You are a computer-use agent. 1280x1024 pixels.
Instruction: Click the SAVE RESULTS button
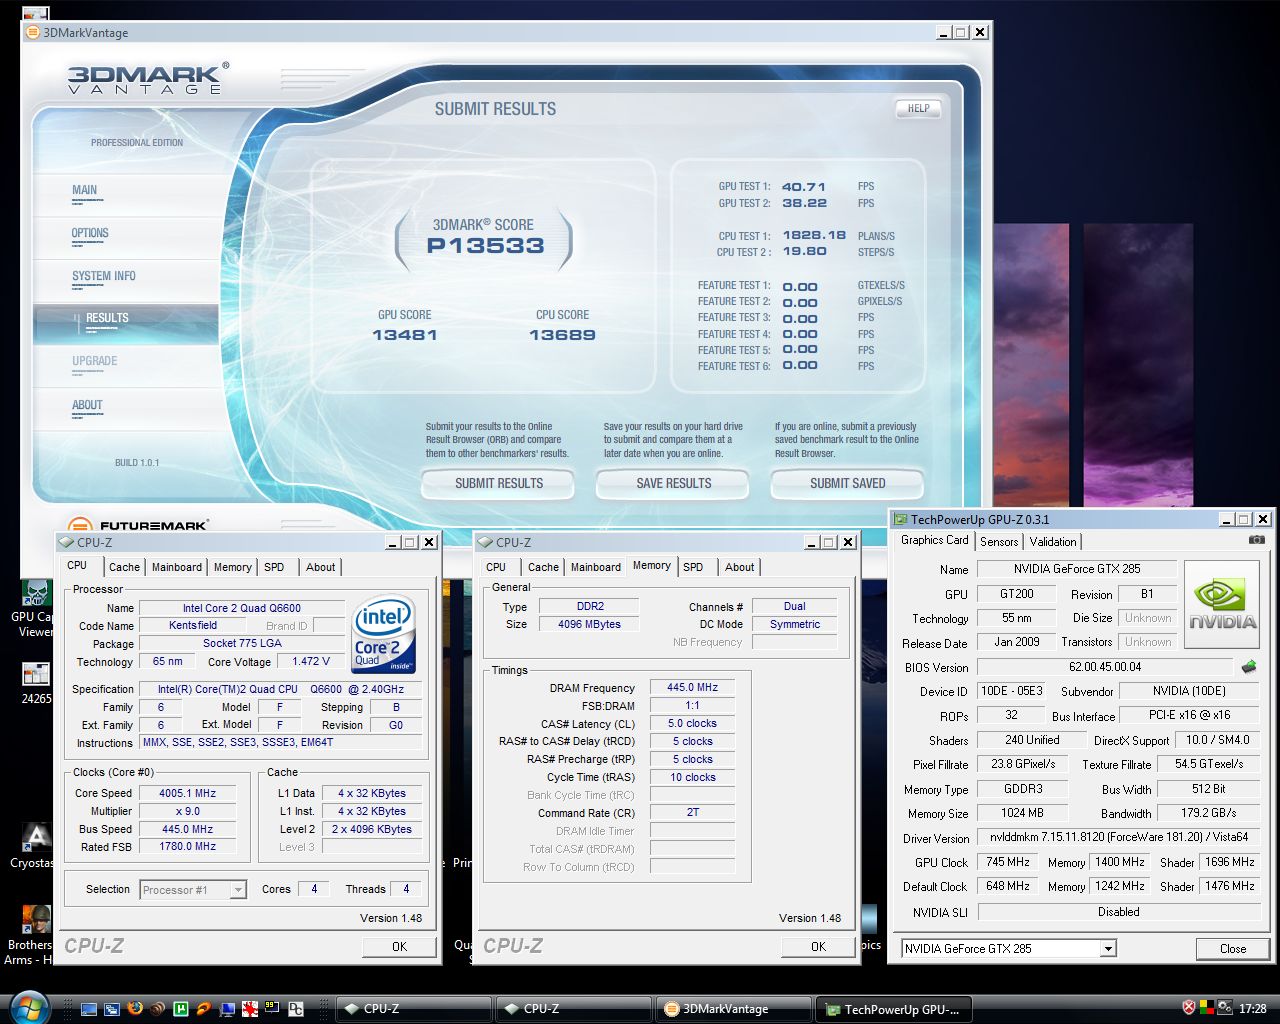pyautogui.click(x=673, y=483)
